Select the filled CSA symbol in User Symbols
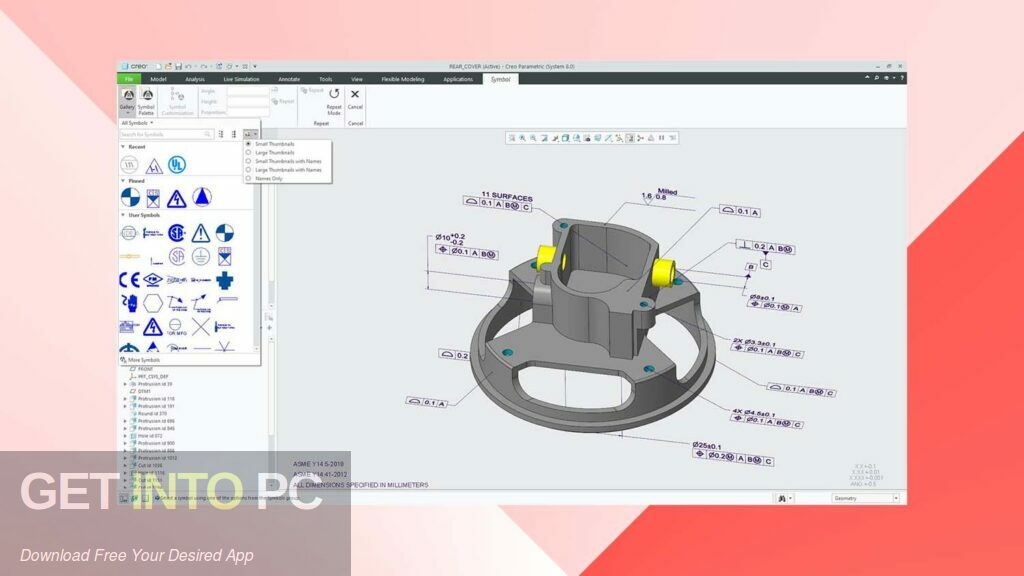This screenshot has height=576, width=1024. pyautogui.click(x=176, y=232)
